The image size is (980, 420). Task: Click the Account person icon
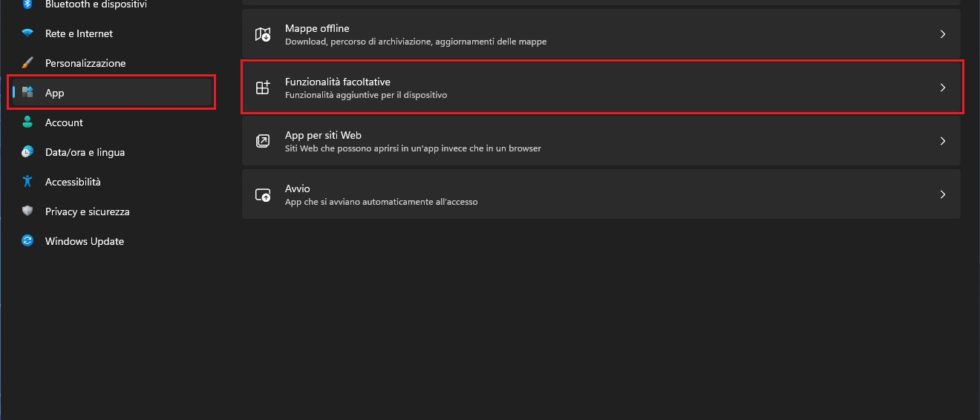coord(27,122)
